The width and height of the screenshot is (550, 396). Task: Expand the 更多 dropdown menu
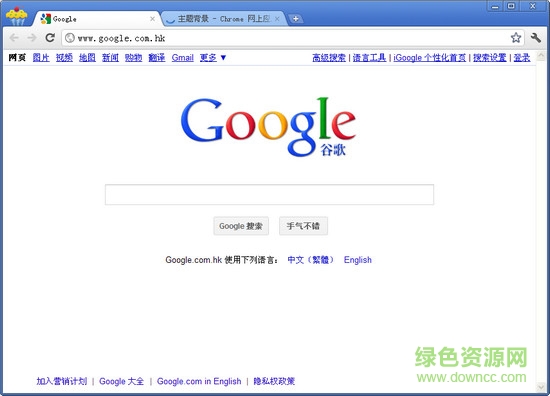coord(213,58)
